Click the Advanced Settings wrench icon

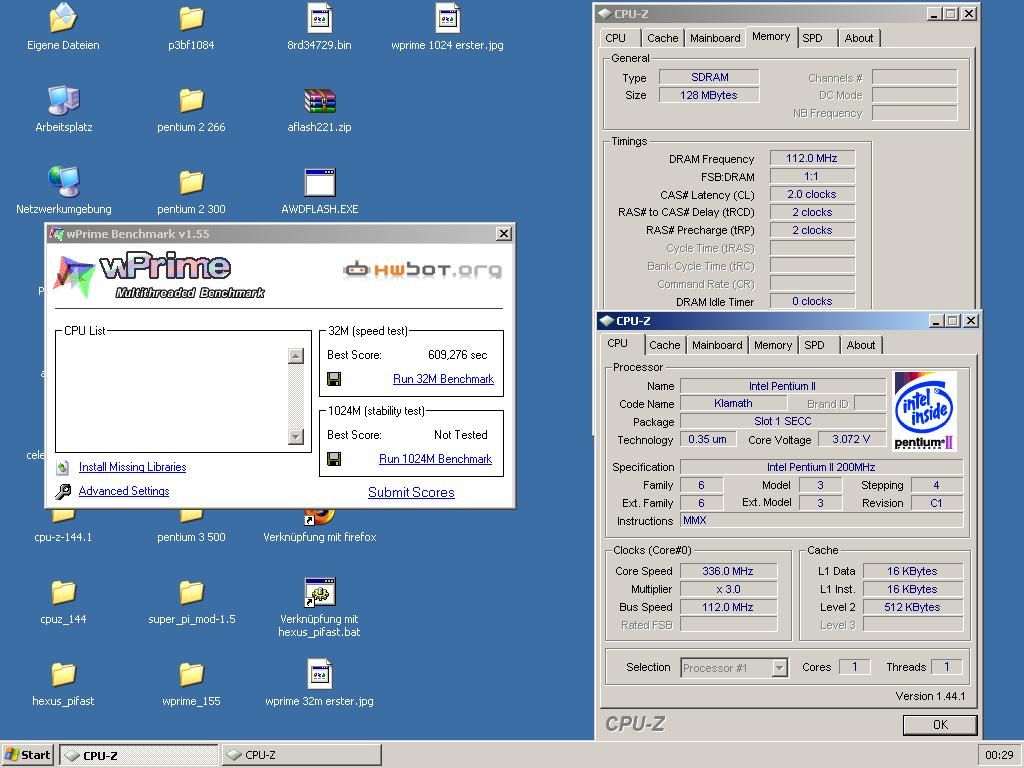[63, 491]
